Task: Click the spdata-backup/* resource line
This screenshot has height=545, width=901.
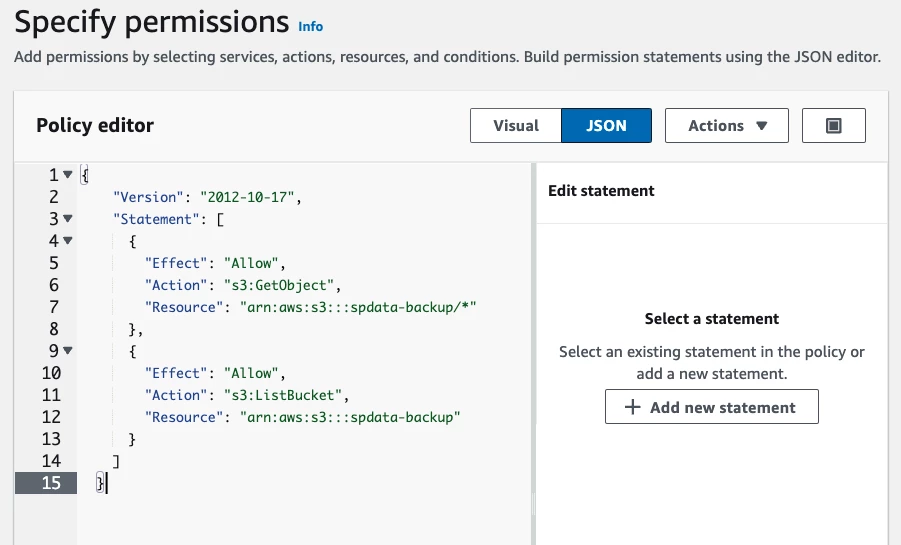Action: tap(310, 307)
